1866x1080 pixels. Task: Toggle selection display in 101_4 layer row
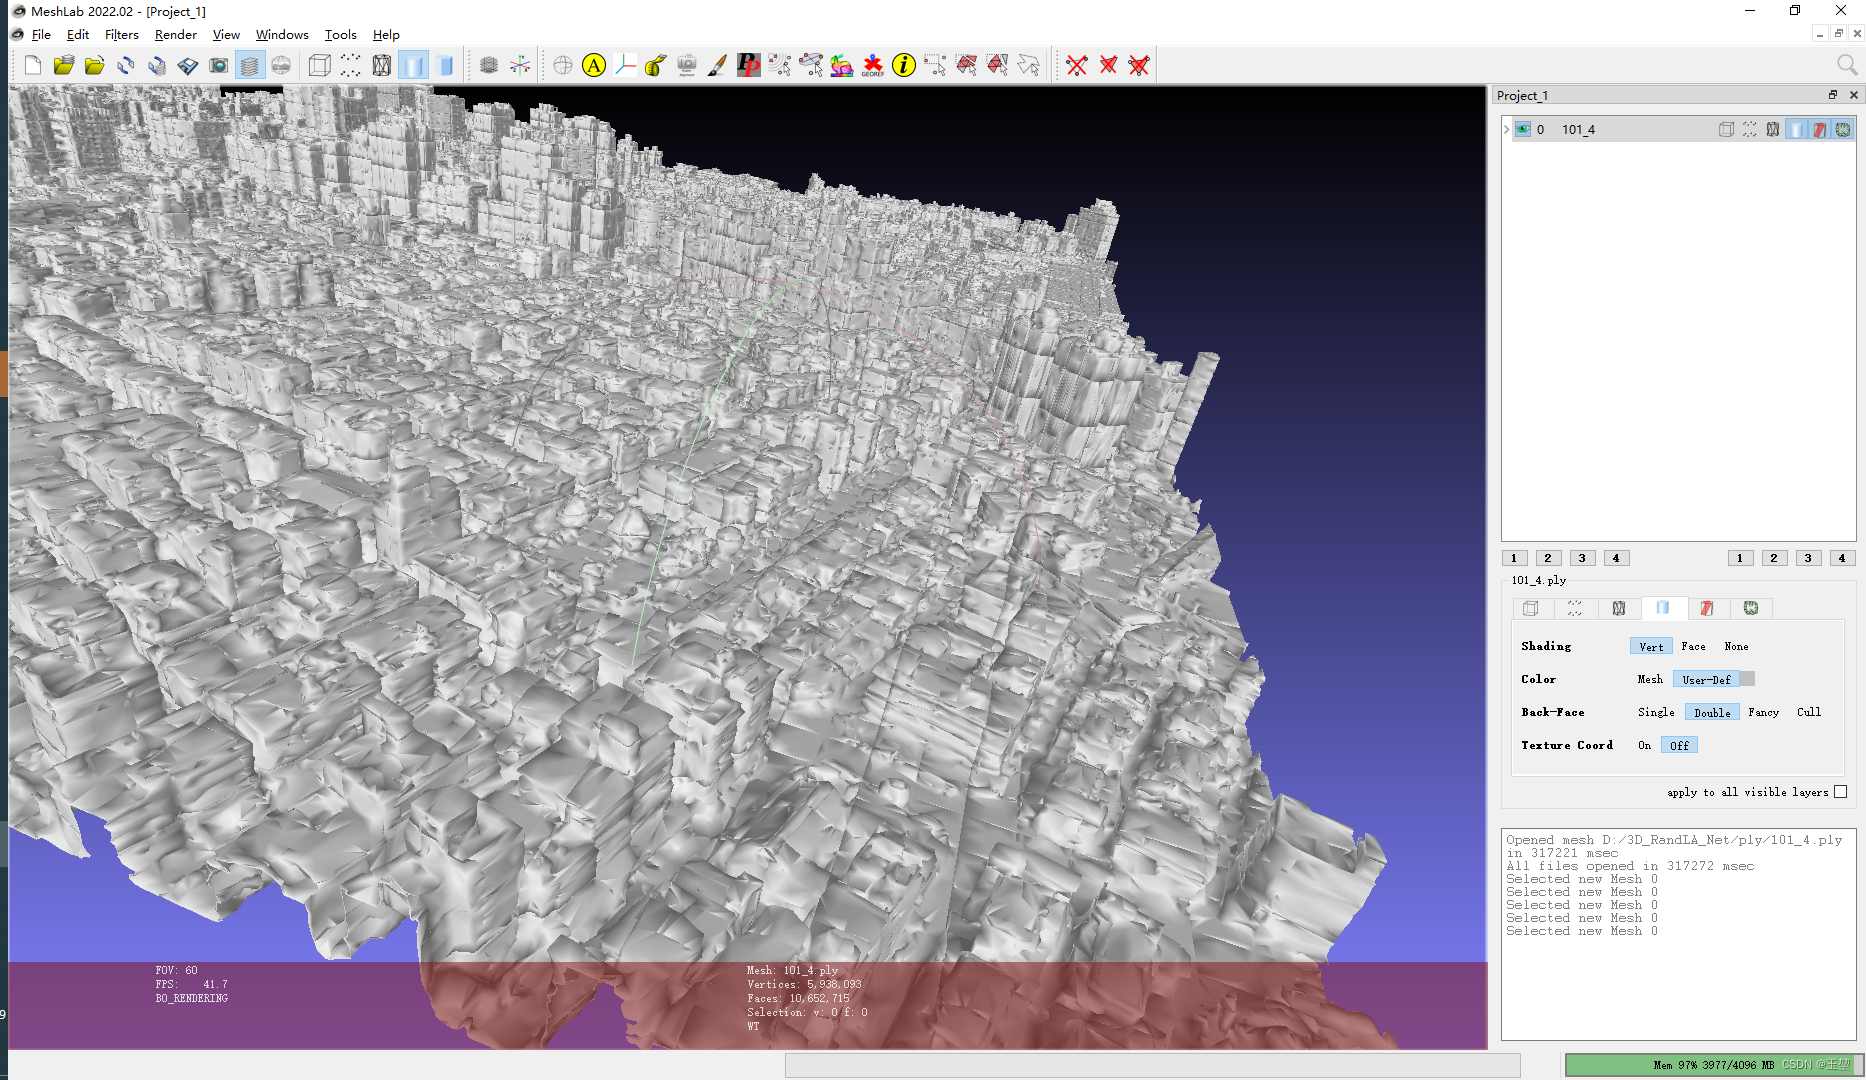1820,129
